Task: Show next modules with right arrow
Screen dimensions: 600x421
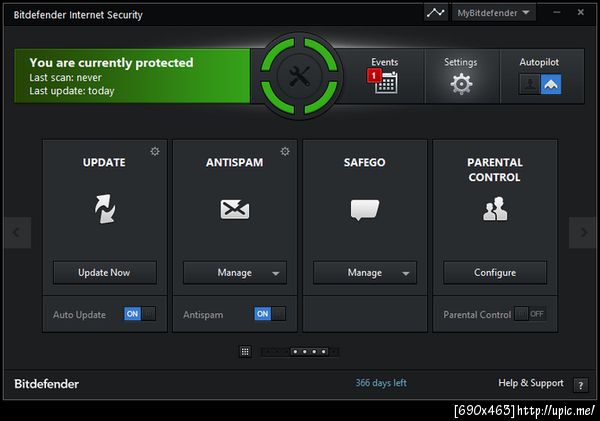Action: (582, 232)
